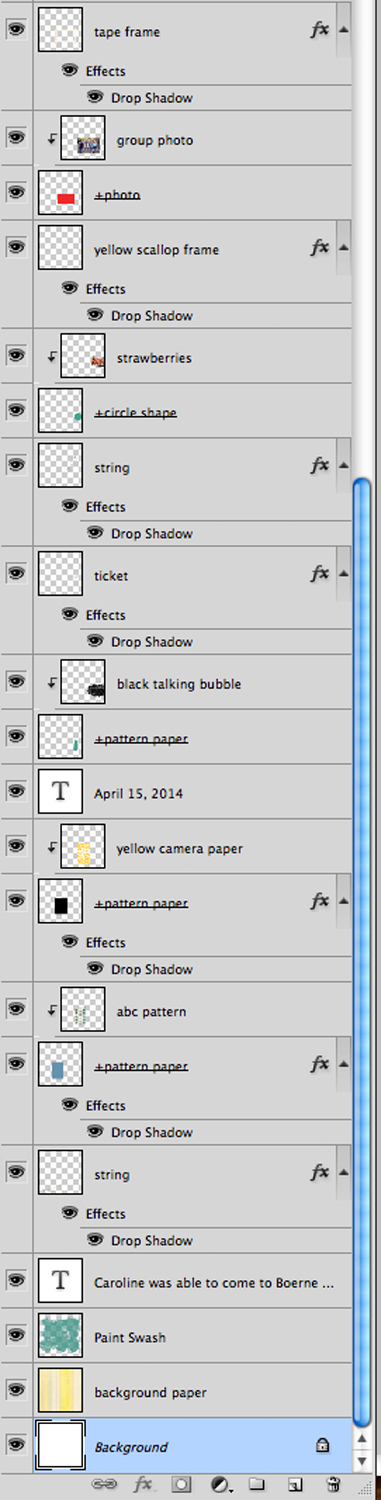Collapse effects of tape frame layer
Viewport: 381px width, 1500px height.
344,30
